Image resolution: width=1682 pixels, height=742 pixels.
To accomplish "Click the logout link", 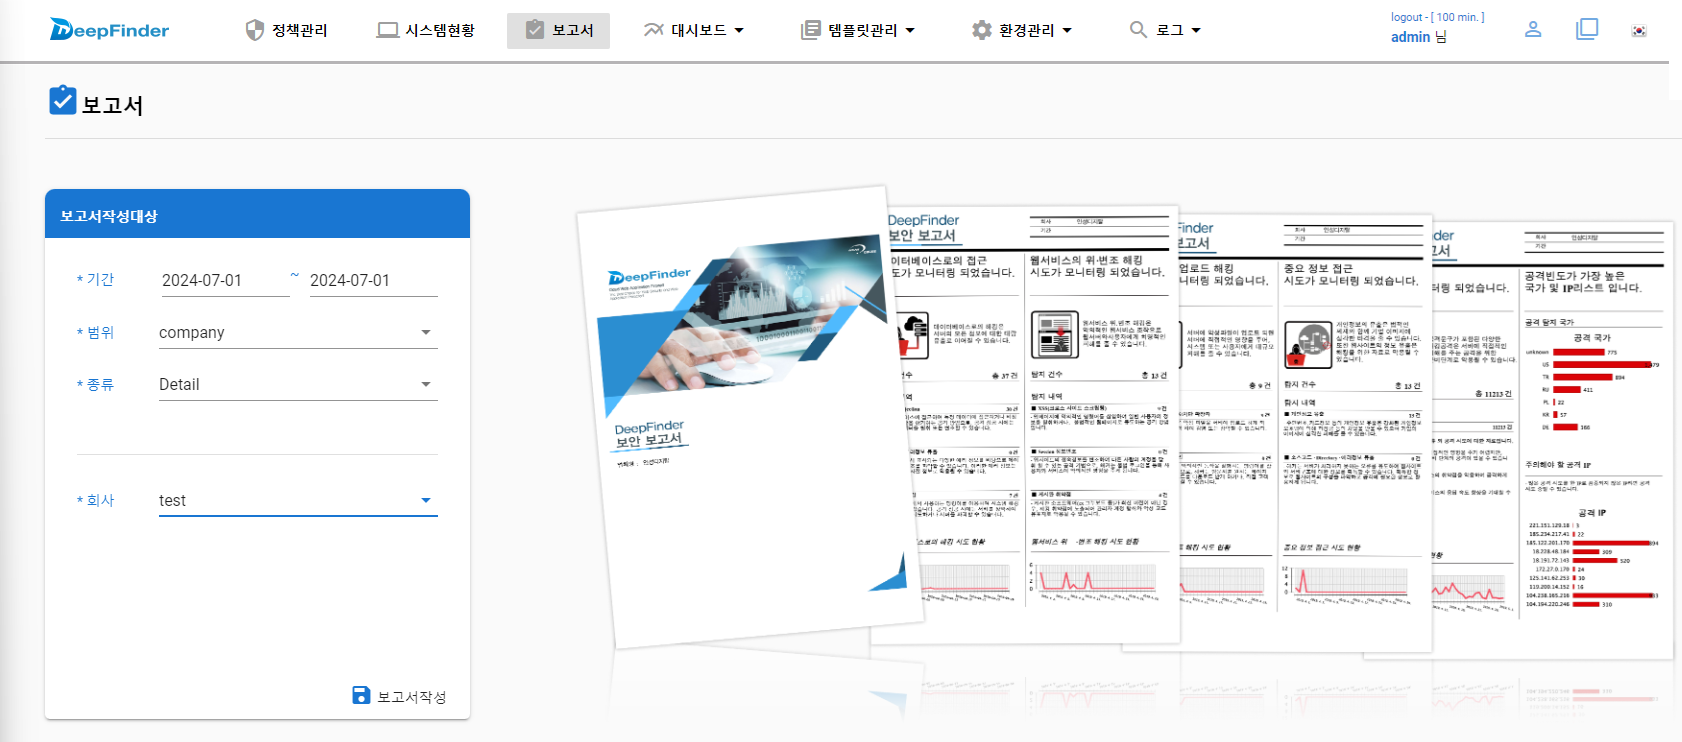I will [x=1406, y=17].
